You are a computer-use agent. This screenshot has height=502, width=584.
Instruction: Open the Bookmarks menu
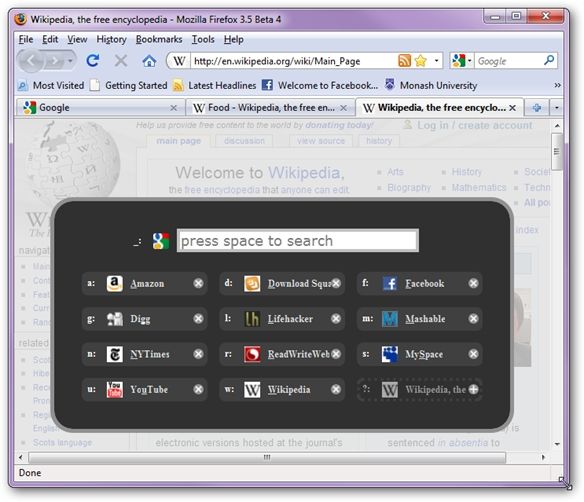tap(159, 39)
